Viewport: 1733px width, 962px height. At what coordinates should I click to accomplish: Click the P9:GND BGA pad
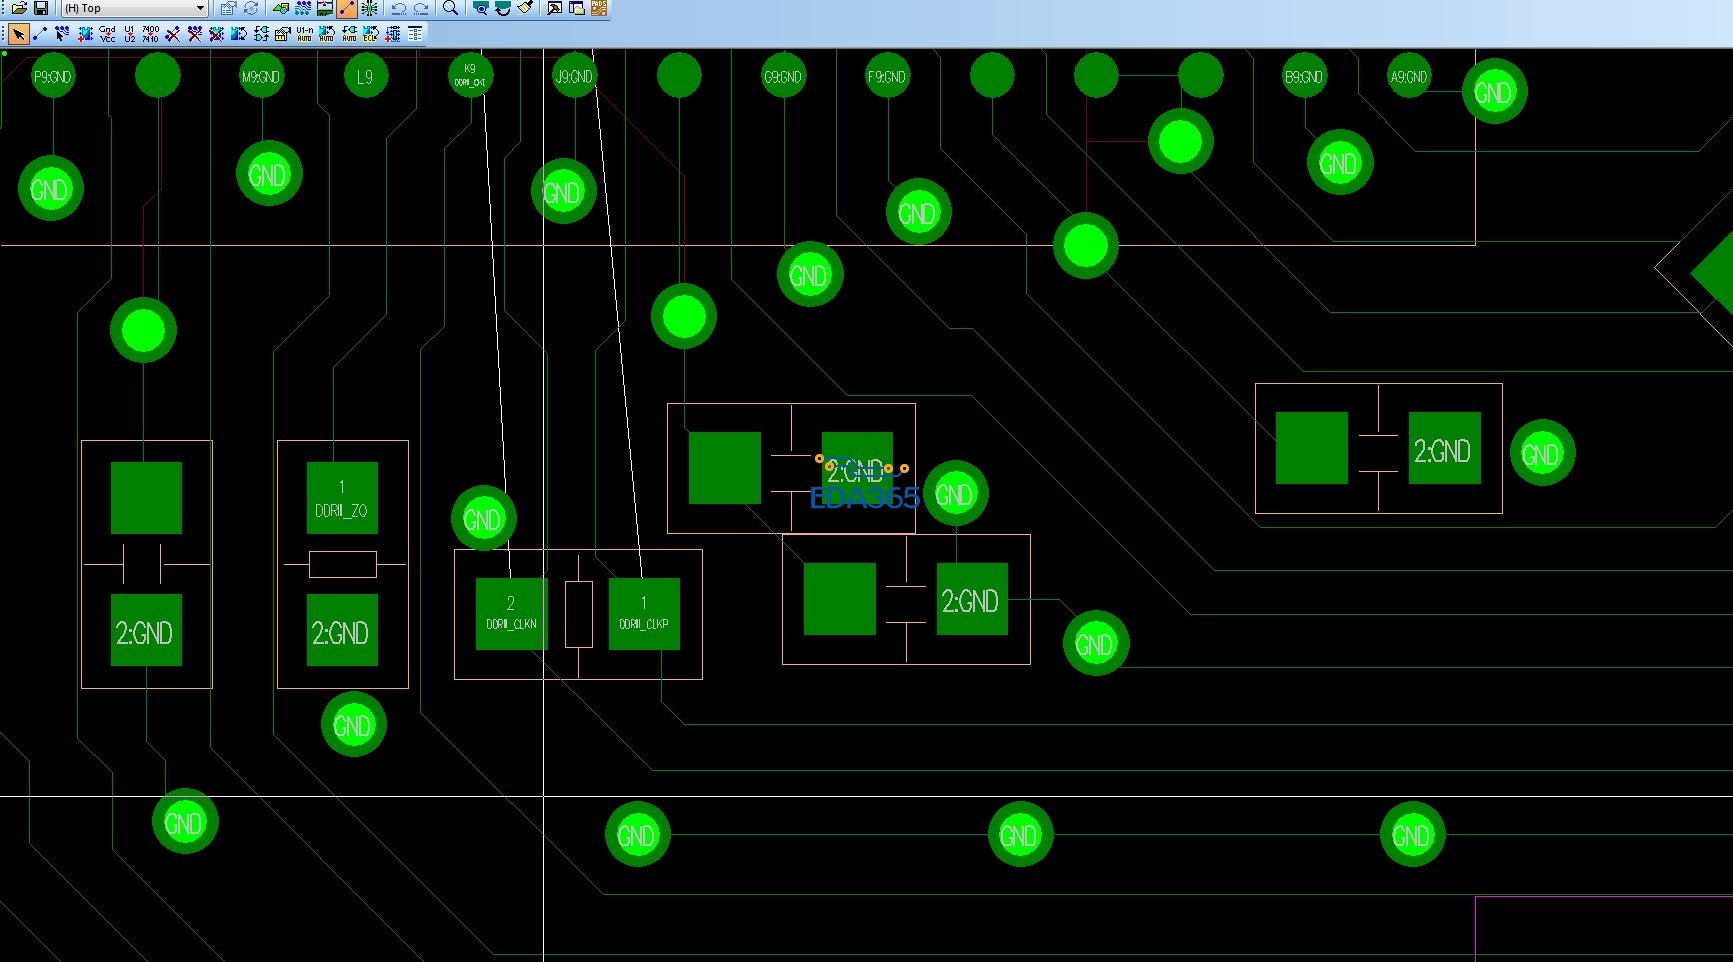(x=53, y=76)
